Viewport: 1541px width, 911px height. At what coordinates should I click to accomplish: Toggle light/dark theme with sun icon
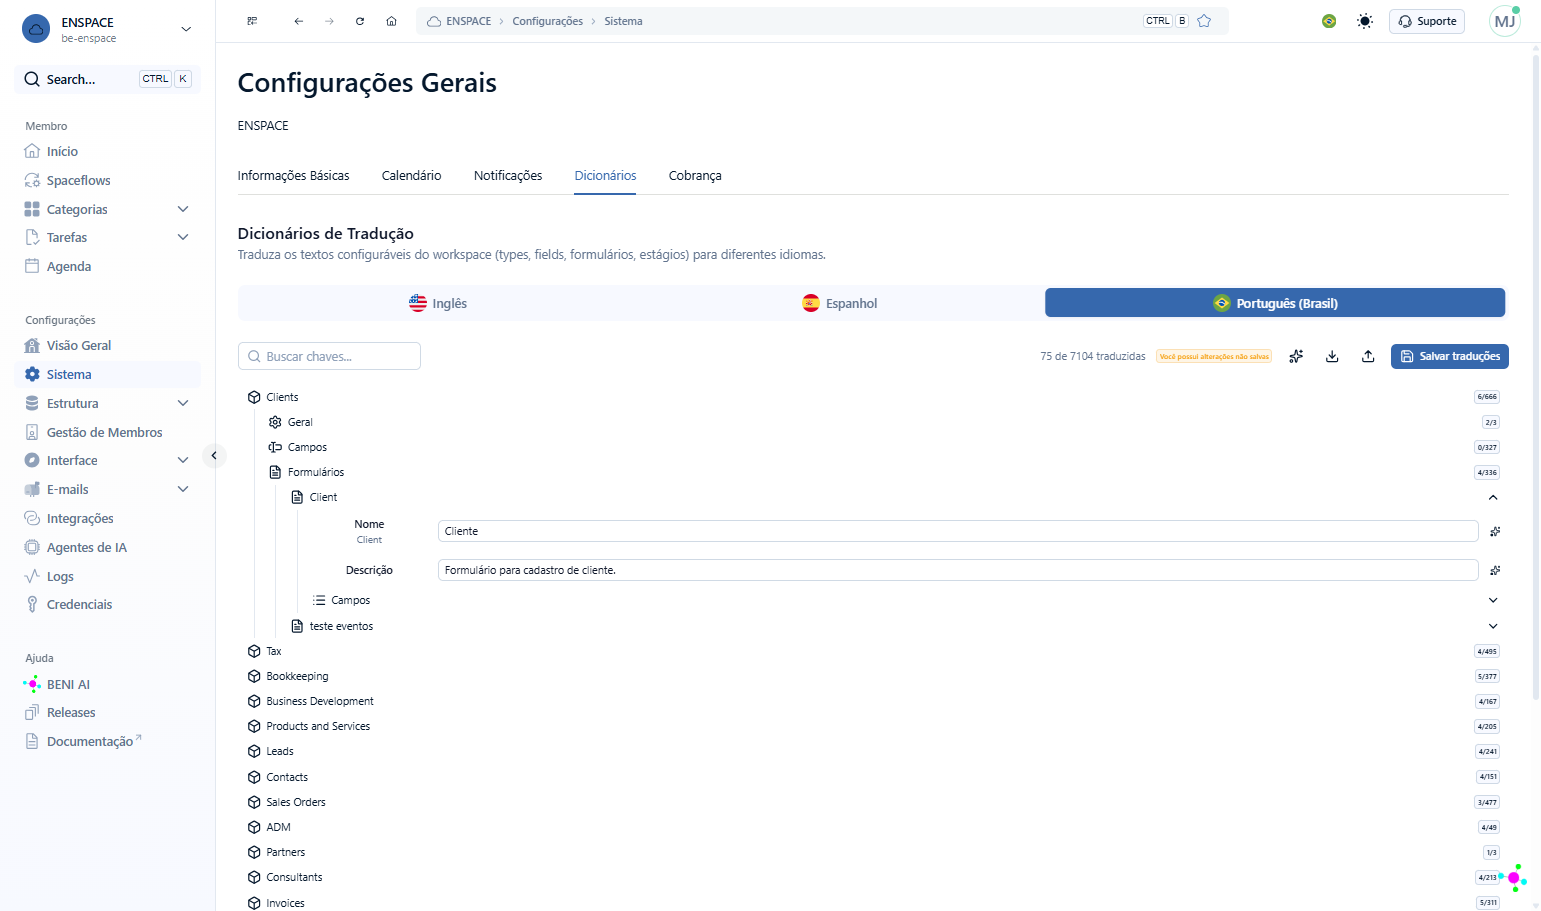click(1365, 21)
